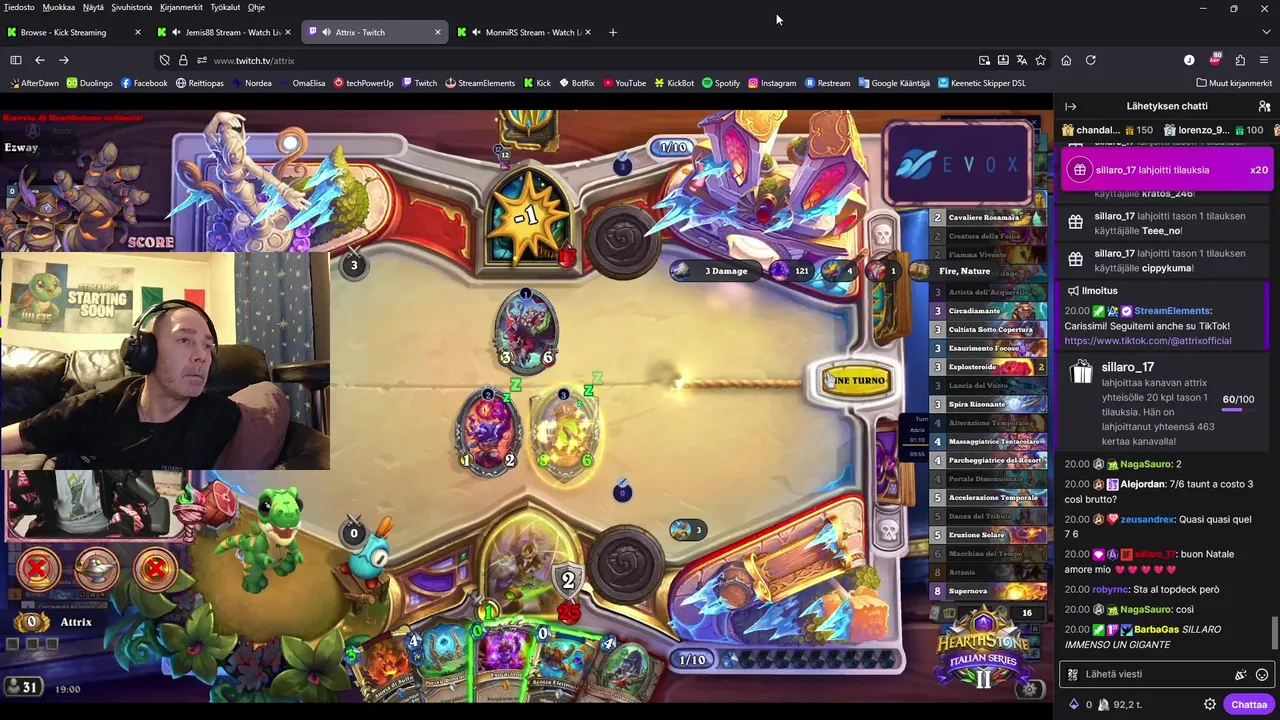Open the Instagram bookmark
The image size is (1280, 720).
(772, 83)
